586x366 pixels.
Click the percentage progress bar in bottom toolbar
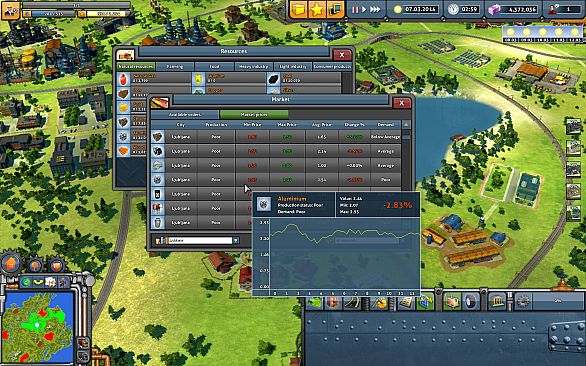558,301
